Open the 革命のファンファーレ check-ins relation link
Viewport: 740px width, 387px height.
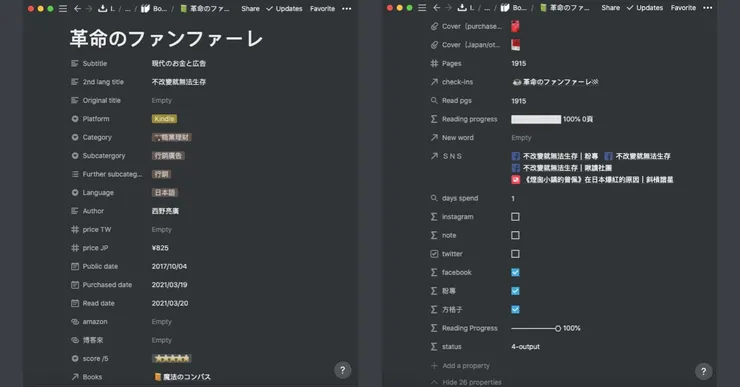tap(555, 82)
